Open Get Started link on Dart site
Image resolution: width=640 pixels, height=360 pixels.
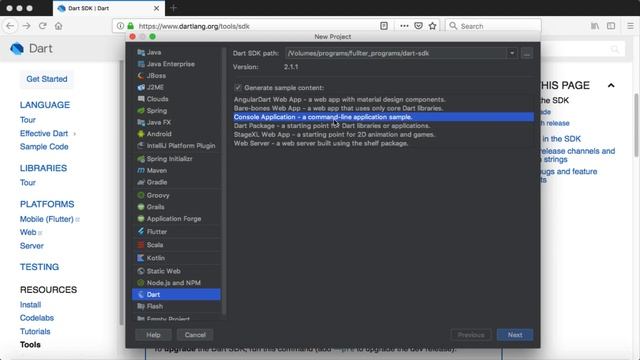(47, 79)
